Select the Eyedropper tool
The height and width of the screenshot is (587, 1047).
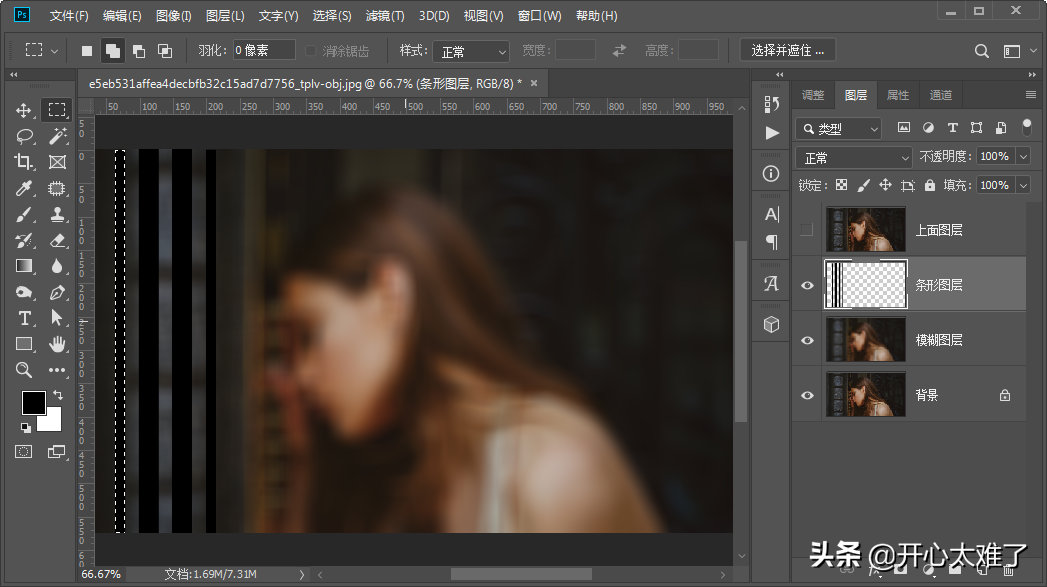pos(23,188)
